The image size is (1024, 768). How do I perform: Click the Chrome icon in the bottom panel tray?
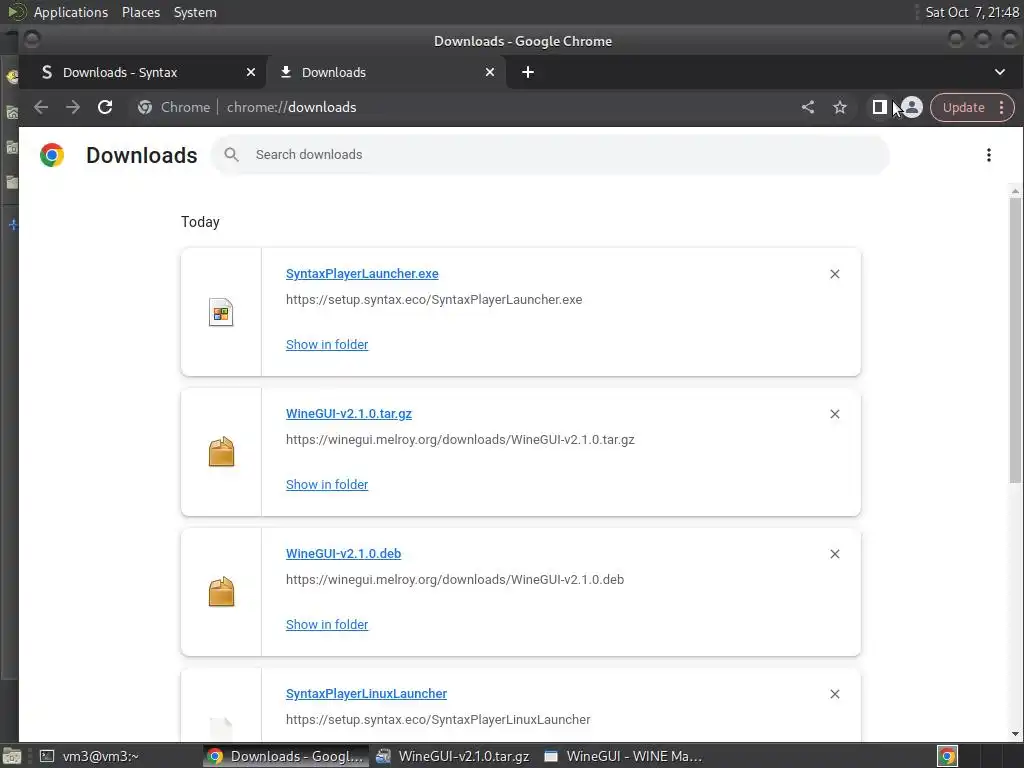click(947, 756)
